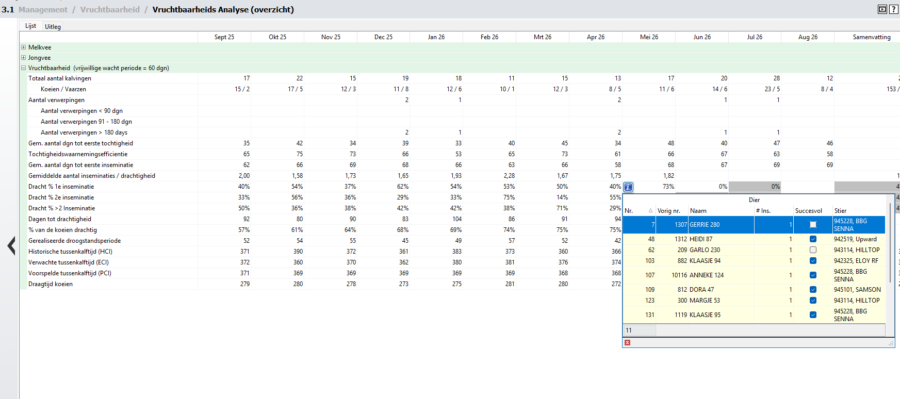The image size is (900, 399).
Task: Select the Samenvatting column header
Action: 867,37
